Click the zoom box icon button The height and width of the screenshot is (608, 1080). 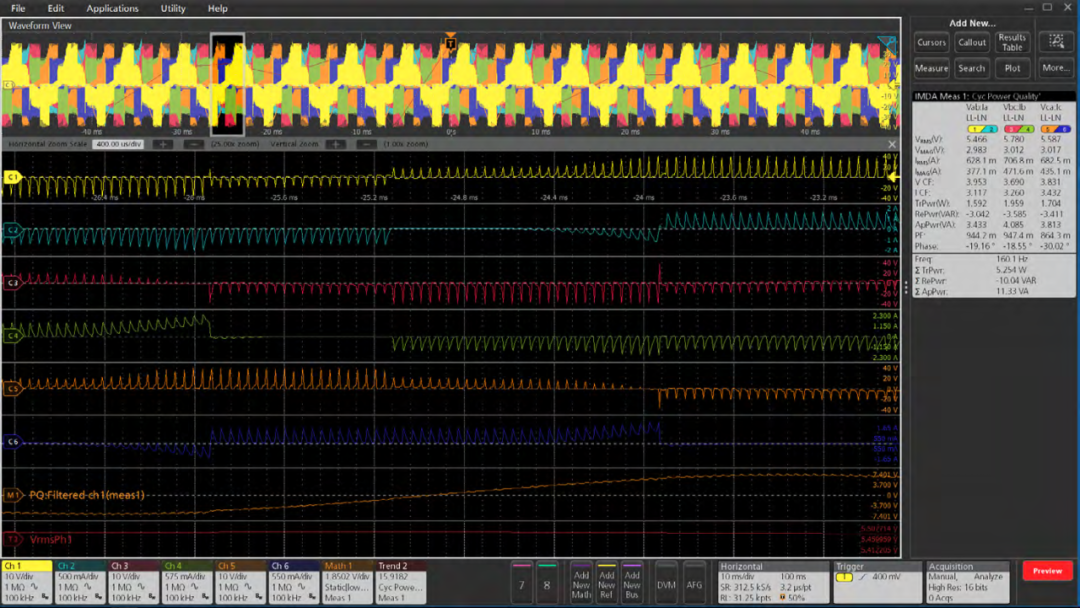click(x=1055, y=42)
